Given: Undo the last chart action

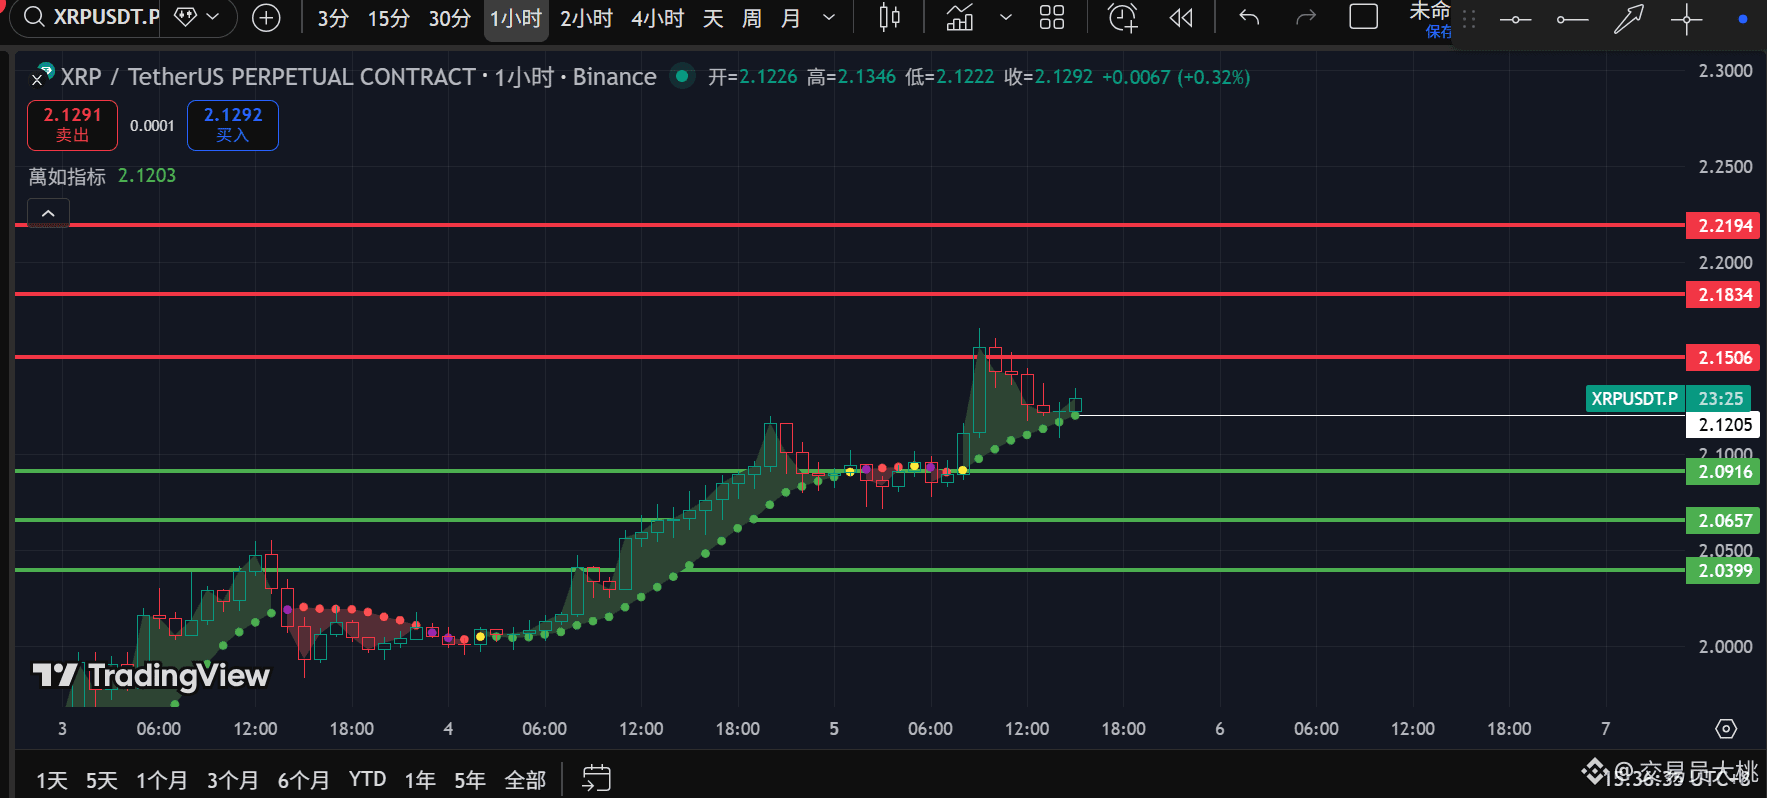Looking at the screenshot, I should (x=1249, y=17).
